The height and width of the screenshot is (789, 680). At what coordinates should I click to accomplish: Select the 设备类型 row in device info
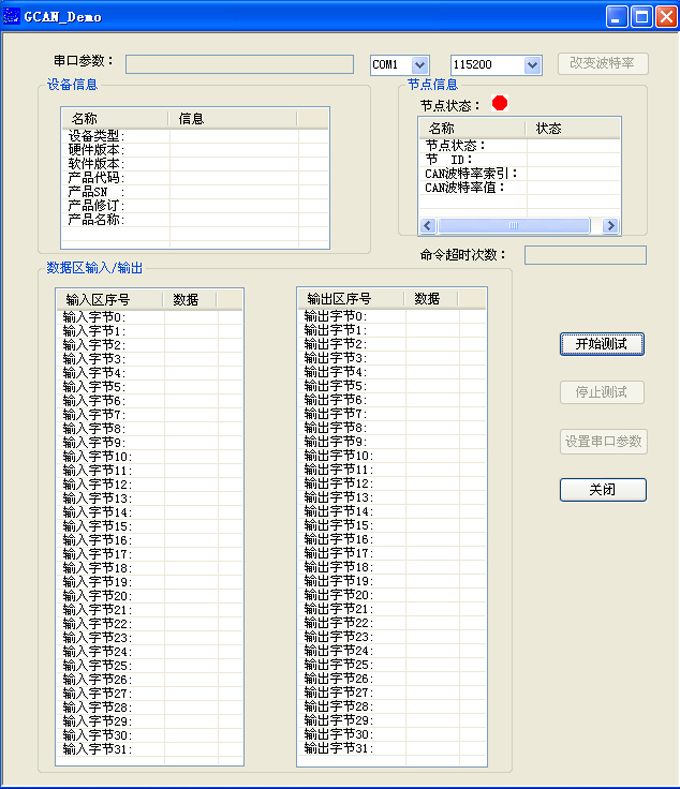tap(97, 135)
